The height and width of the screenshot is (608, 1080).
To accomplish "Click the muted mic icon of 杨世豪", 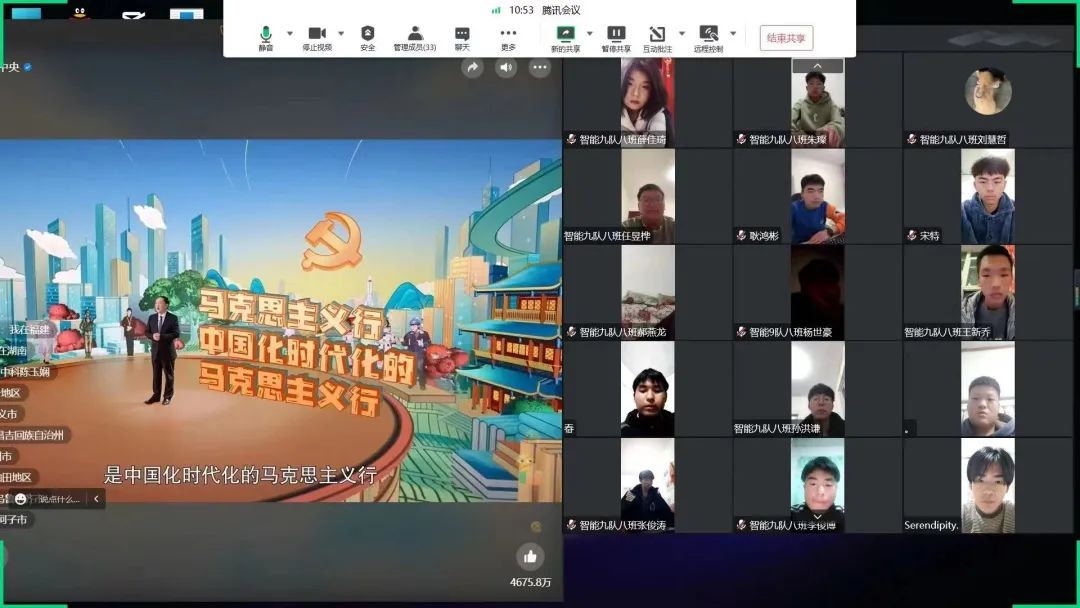I will pos(741,332).
